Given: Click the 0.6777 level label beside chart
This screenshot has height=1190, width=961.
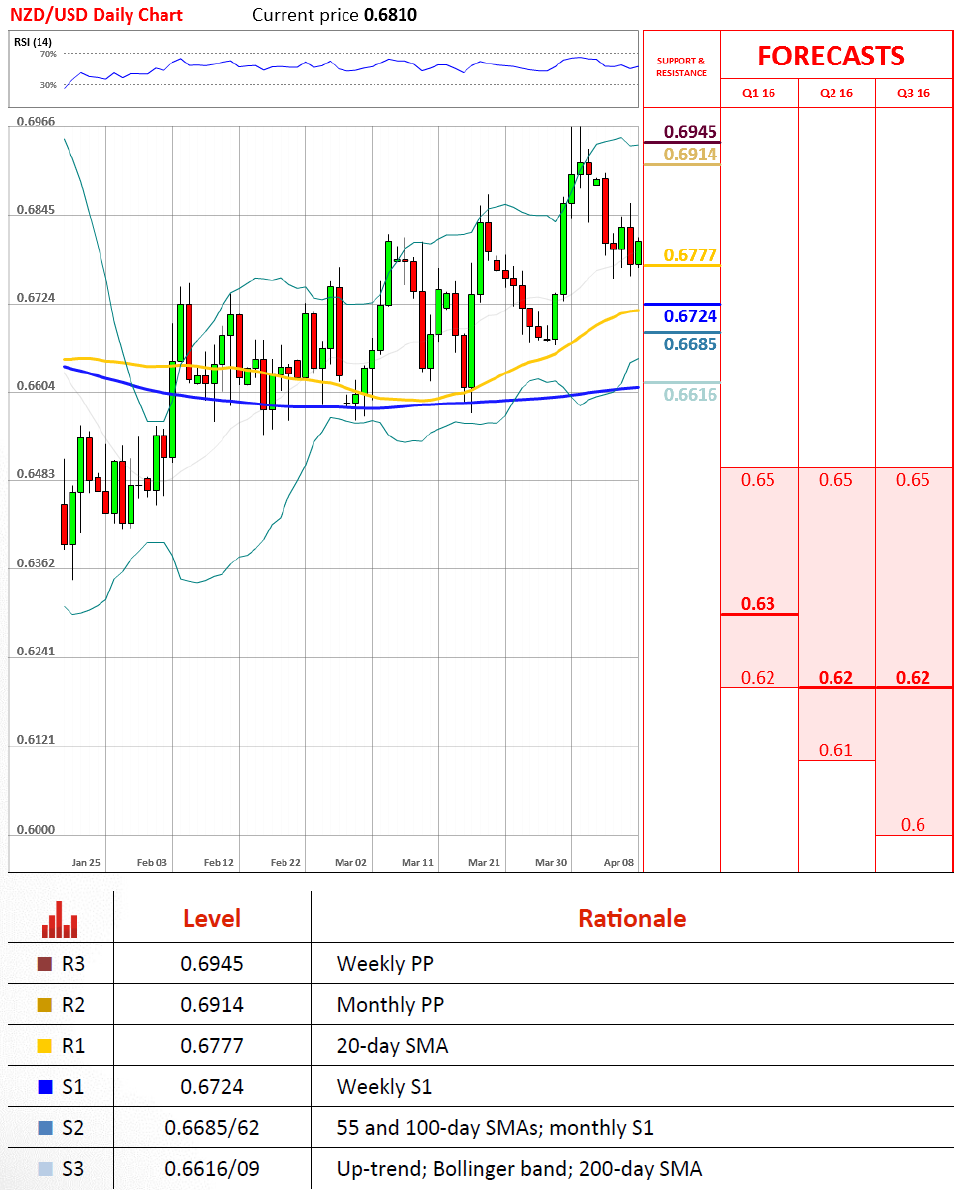Looking at the screenshot, I should 690,255.
